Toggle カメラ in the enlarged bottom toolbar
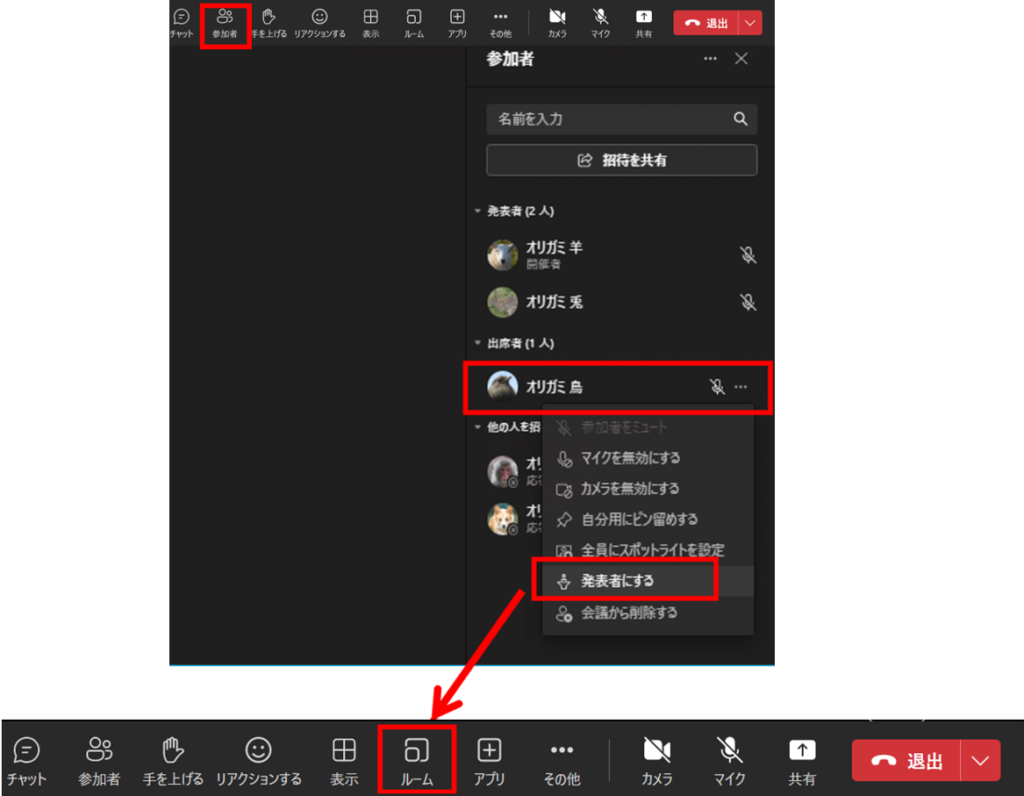1024x796 pixels. [657, 759]
